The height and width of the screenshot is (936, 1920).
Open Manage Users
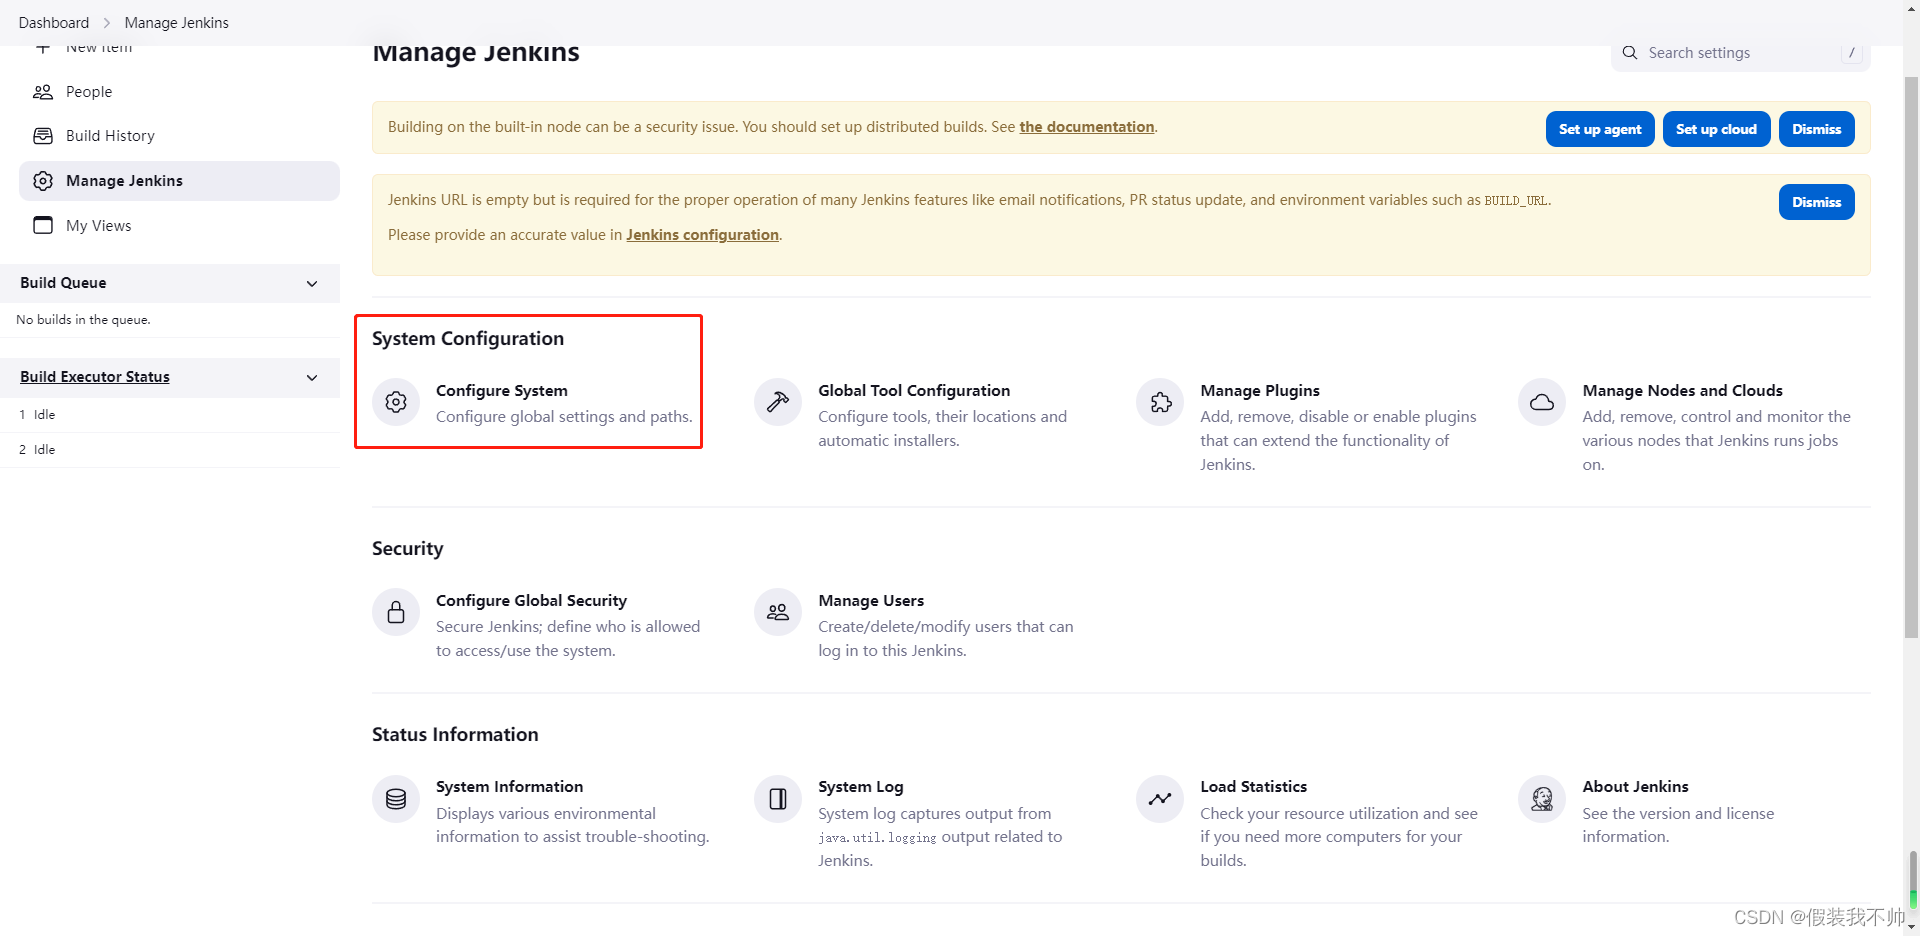[871, 601]
